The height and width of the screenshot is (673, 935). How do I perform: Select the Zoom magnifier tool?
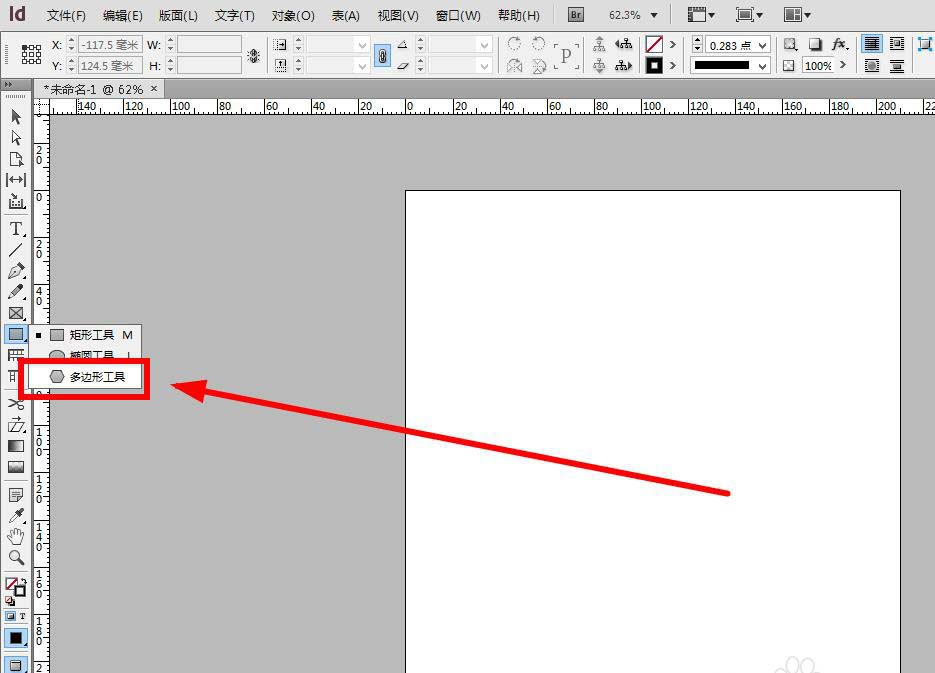16,558
